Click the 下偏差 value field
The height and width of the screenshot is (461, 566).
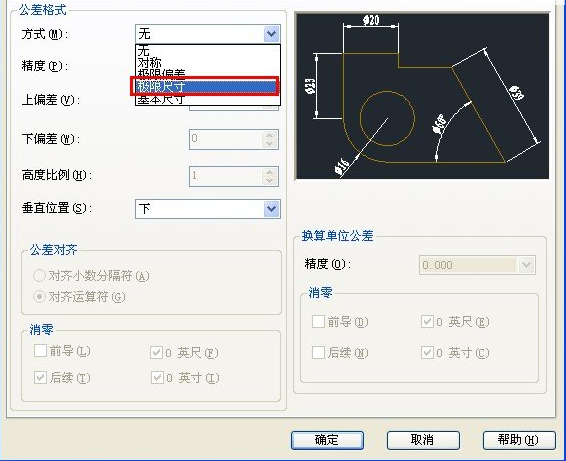tap(226, 139)
